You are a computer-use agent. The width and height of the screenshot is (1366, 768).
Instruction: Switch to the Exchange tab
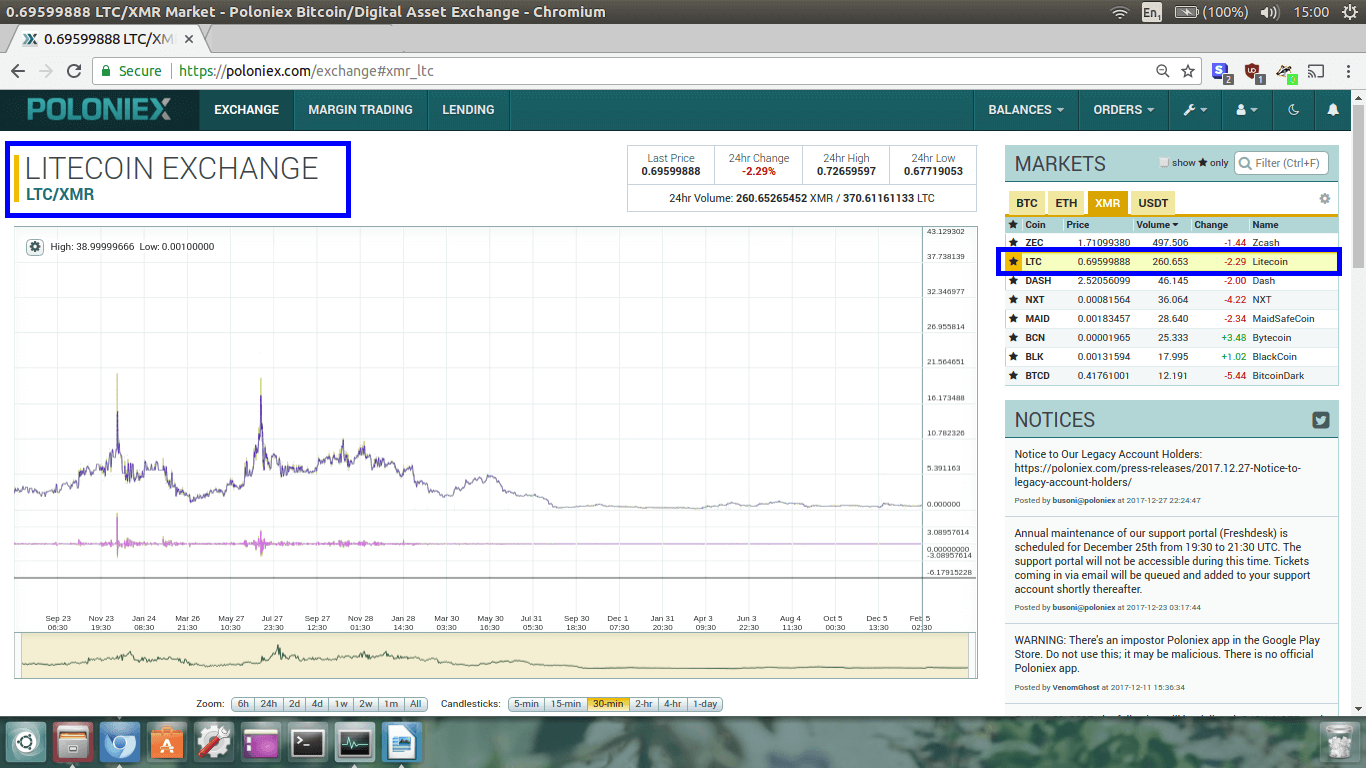[246, 110]
